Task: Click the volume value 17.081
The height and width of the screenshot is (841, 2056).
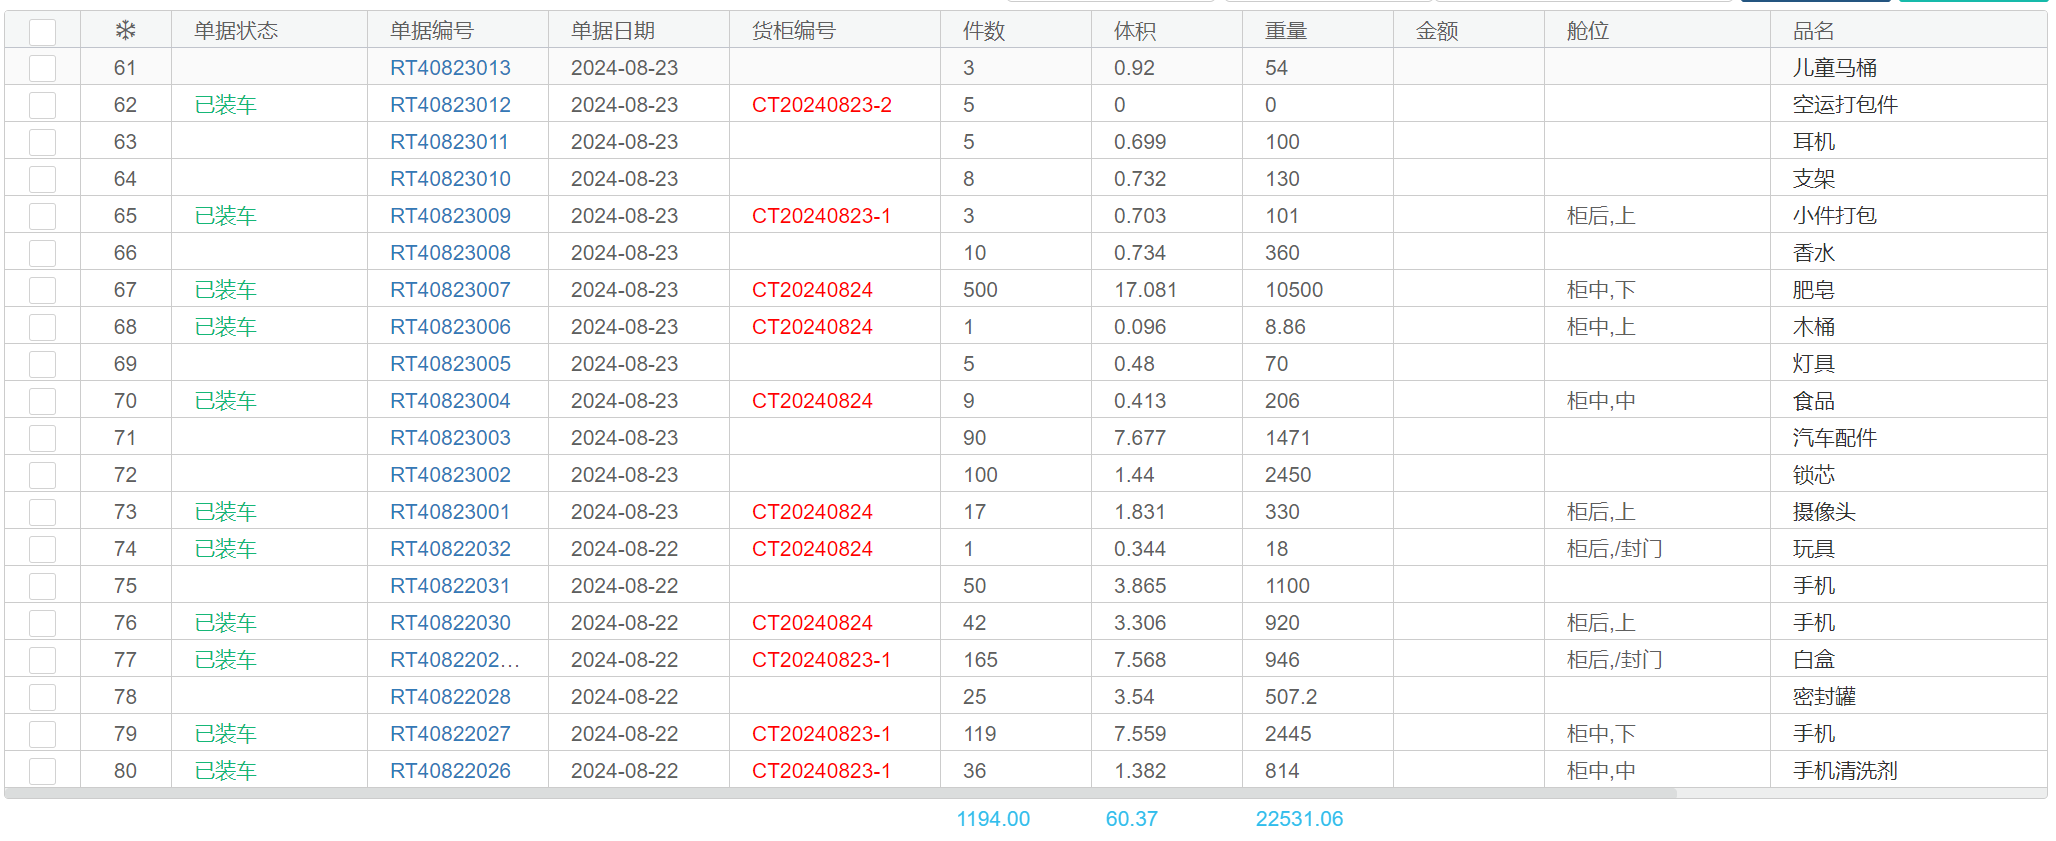Action: 1146,290
